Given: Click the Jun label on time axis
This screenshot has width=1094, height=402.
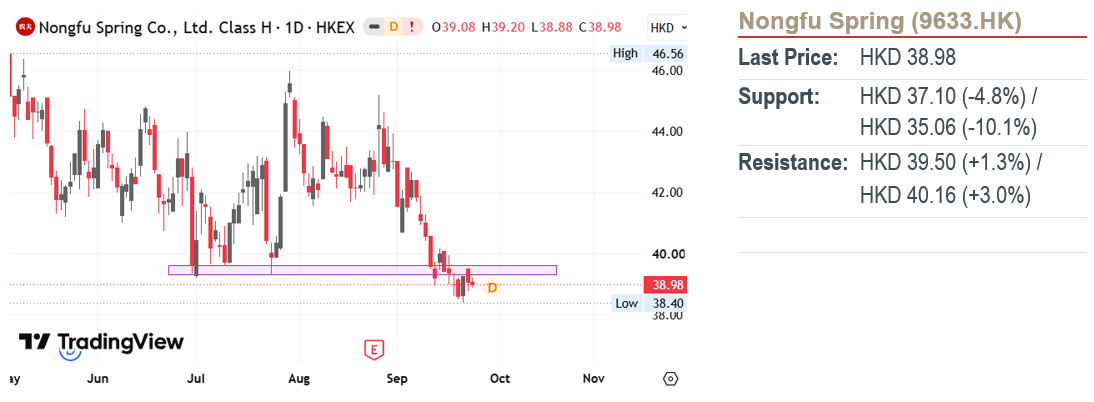Looking at the screenshot, I should pyautogui.click(x=98, y=379).
